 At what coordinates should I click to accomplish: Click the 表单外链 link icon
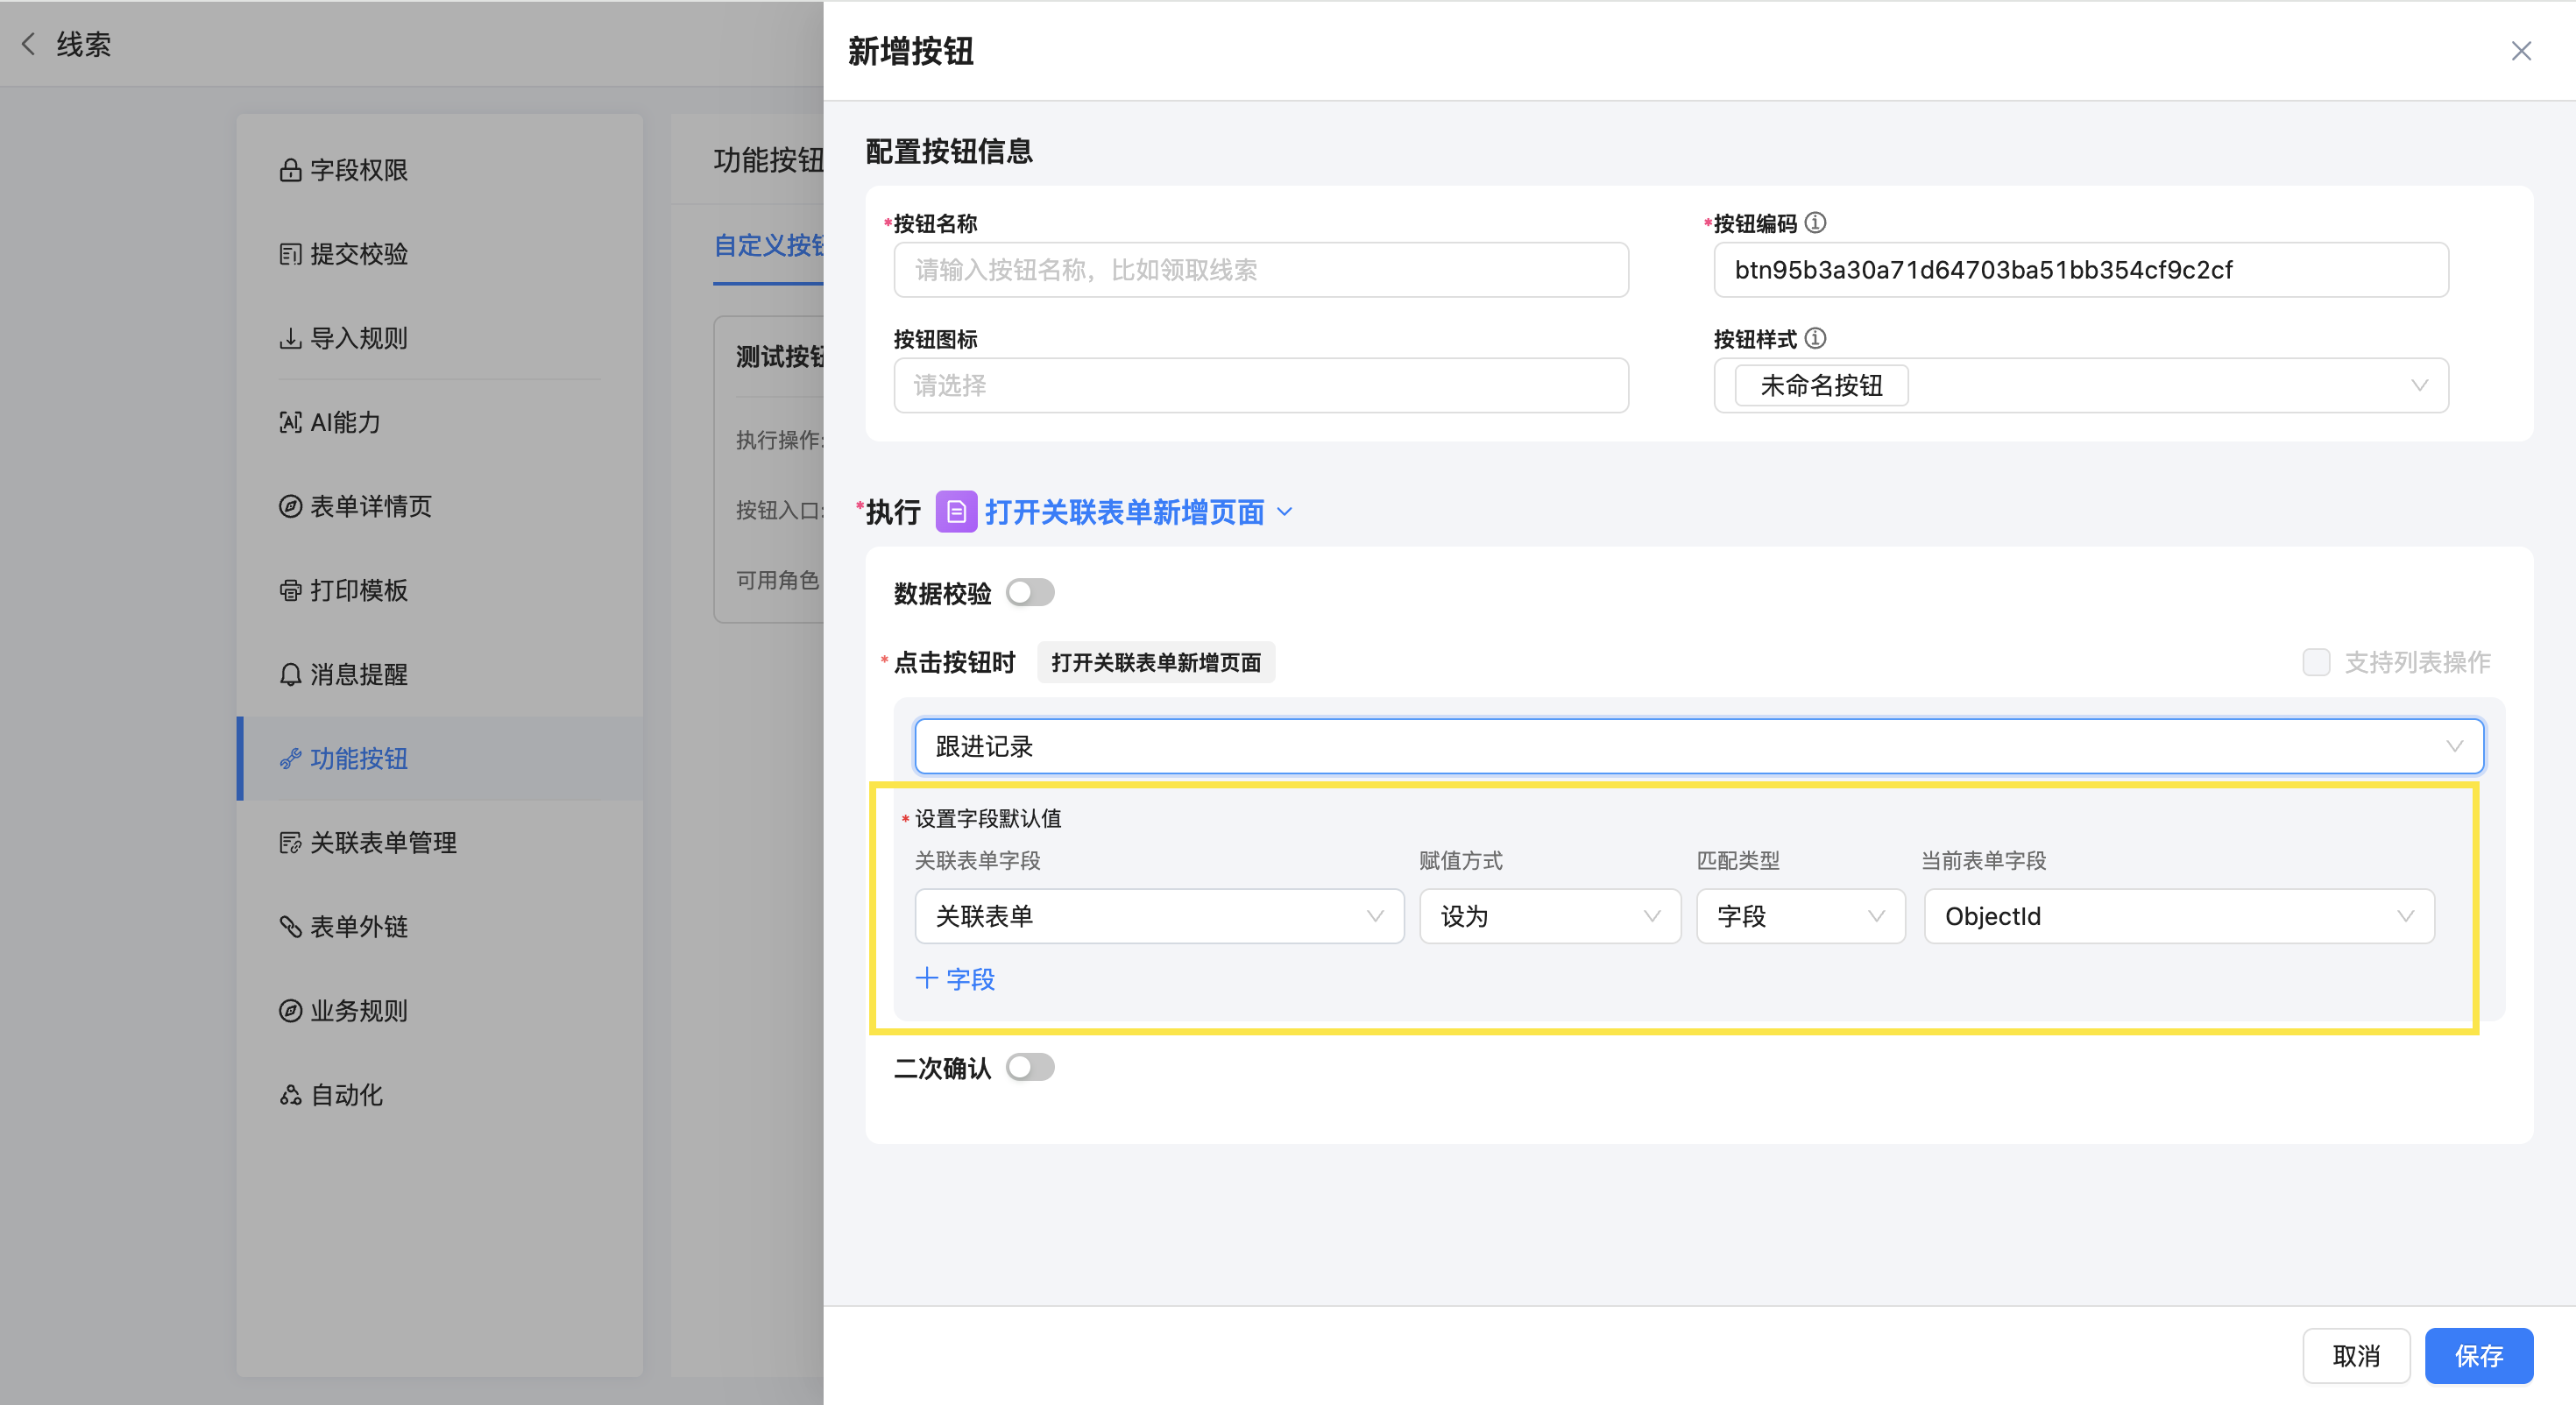(x=290, y=927)
